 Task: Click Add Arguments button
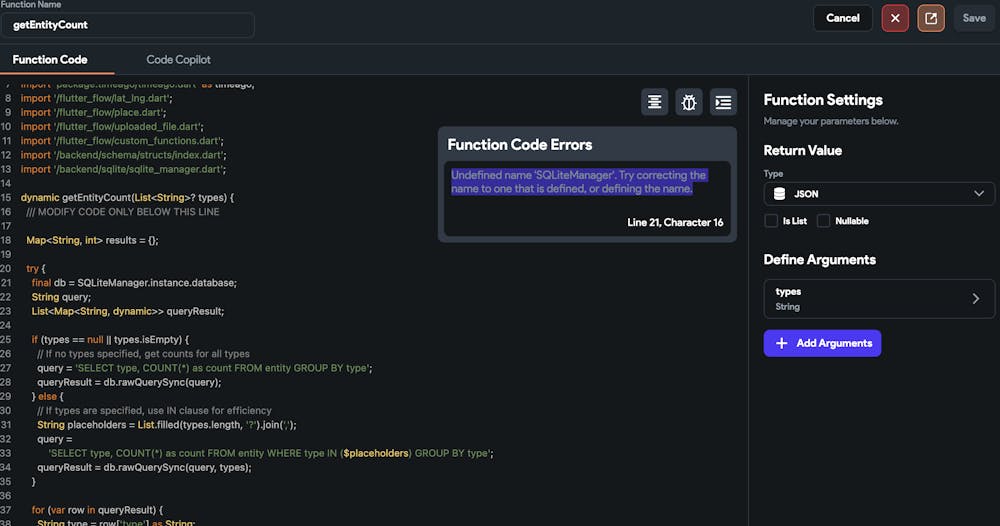[822, 343]
